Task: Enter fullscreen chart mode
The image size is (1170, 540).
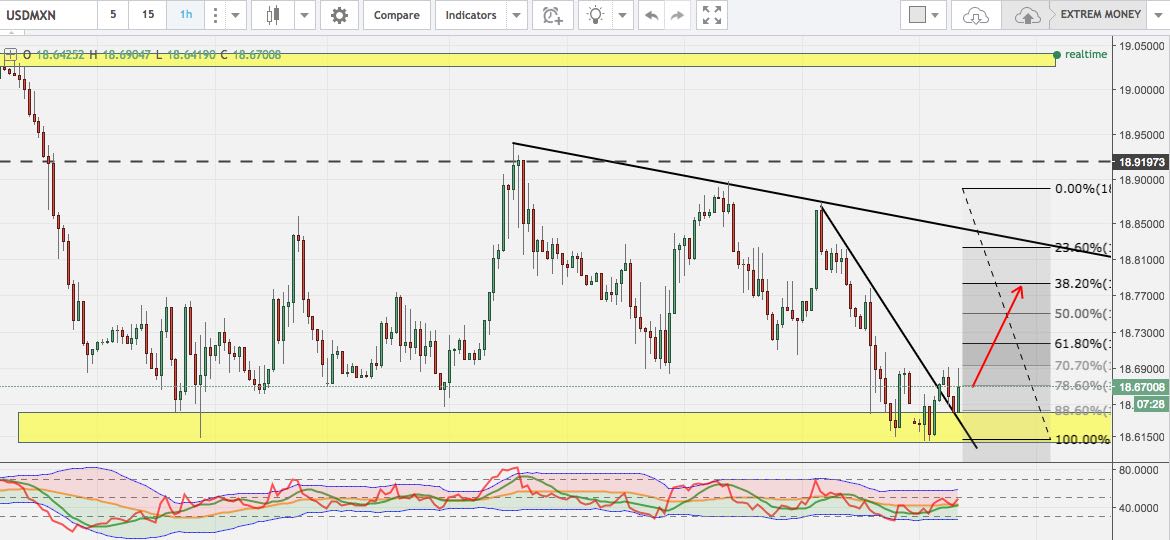Action: [711, 15]
